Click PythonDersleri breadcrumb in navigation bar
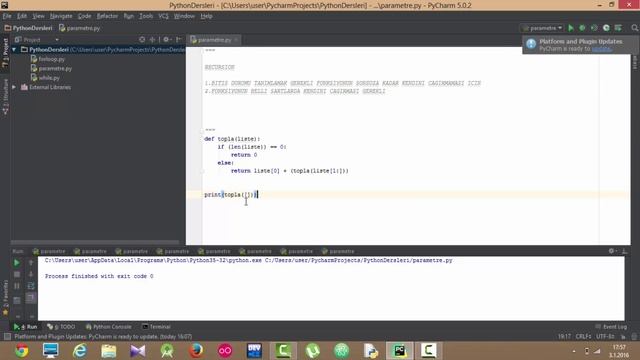This screenshot has width=640, height=360. pyautogui.click(x=29, y=28)
